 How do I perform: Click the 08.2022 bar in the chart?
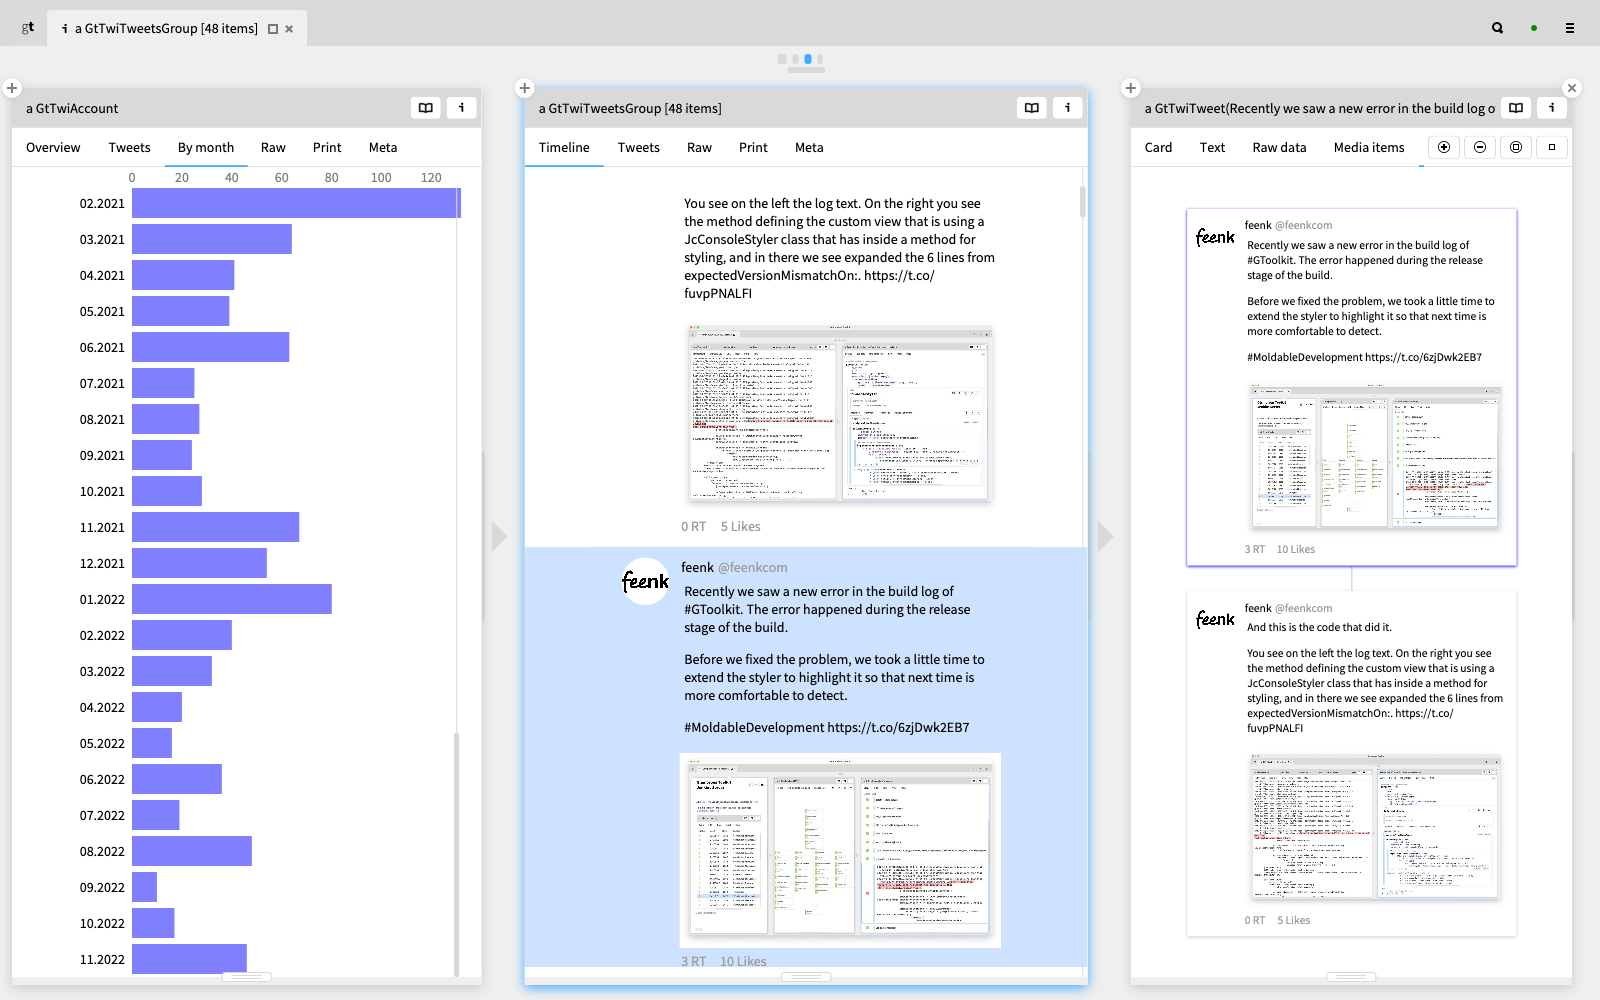pyautogui.click(x=192, y=851)
